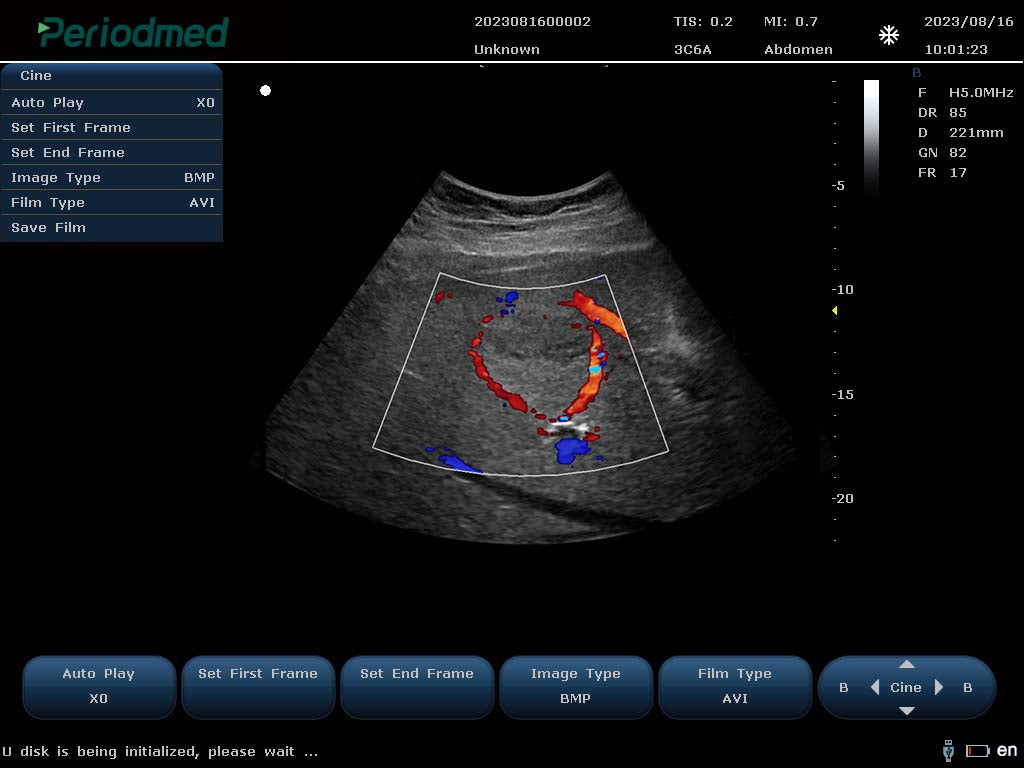Select Set First Frame in Cine side menu

tap(111, 128)
